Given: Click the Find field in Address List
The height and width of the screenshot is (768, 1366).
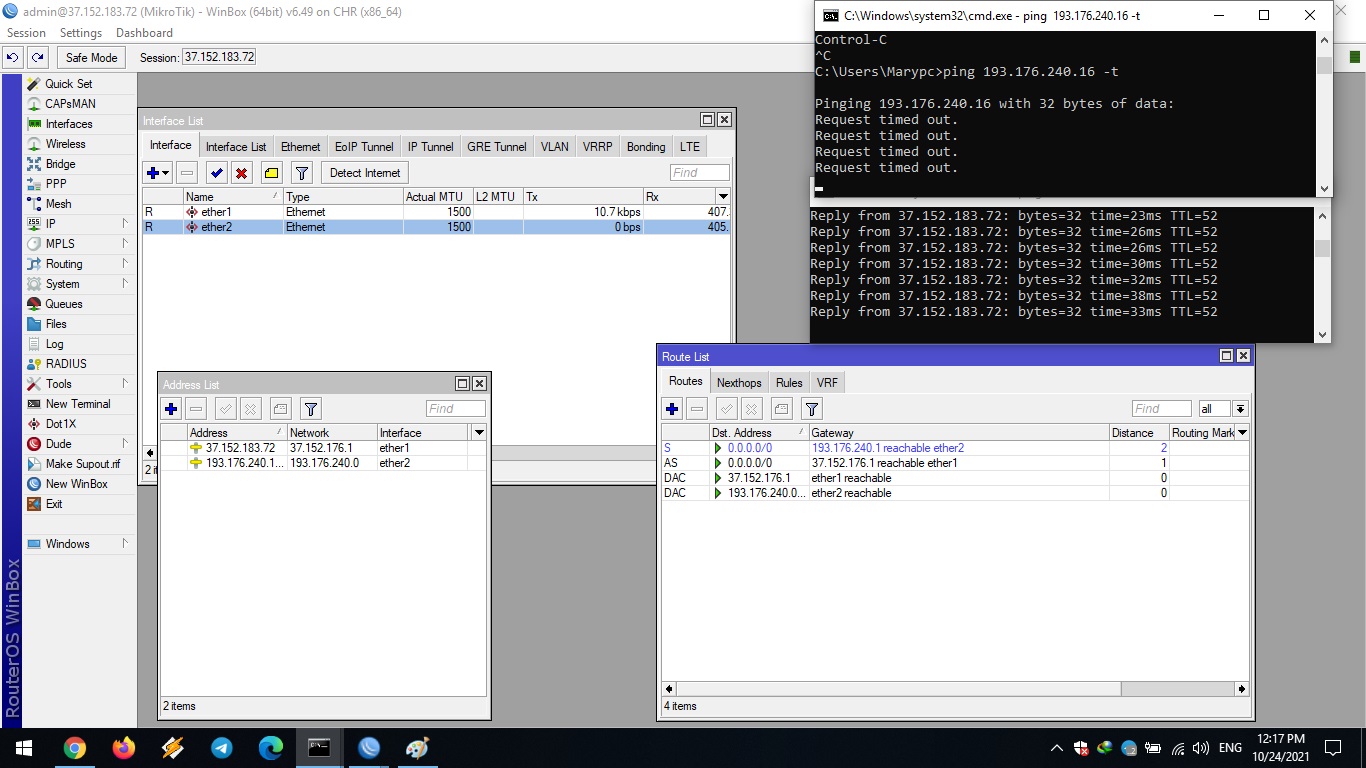Looking at the screenshot, I should (455, 409).
